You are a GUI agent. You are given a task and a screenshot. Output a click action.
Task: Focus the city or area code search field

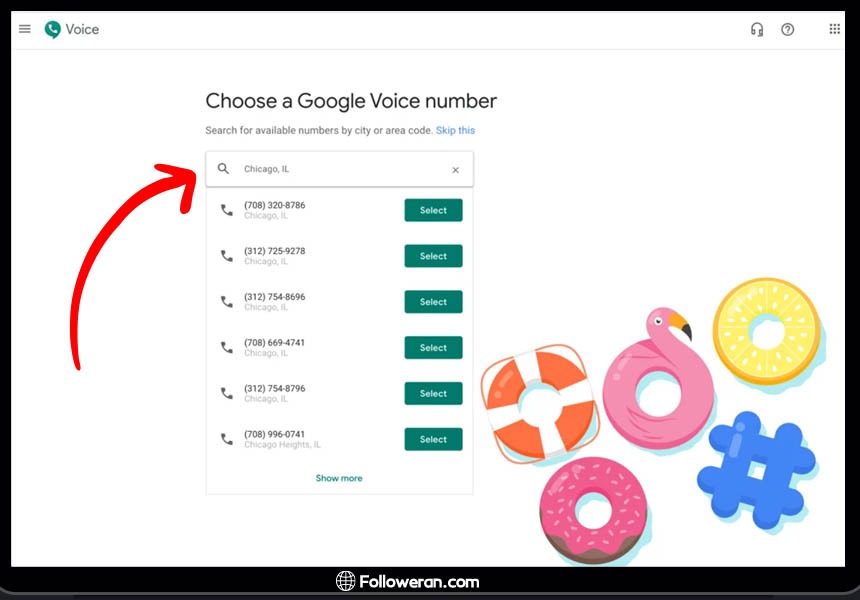[340, 169]
